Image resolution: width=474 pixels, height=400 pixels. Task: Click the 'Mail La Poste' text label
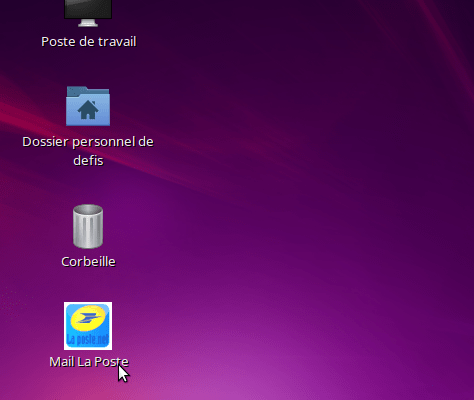coord(89,362)
